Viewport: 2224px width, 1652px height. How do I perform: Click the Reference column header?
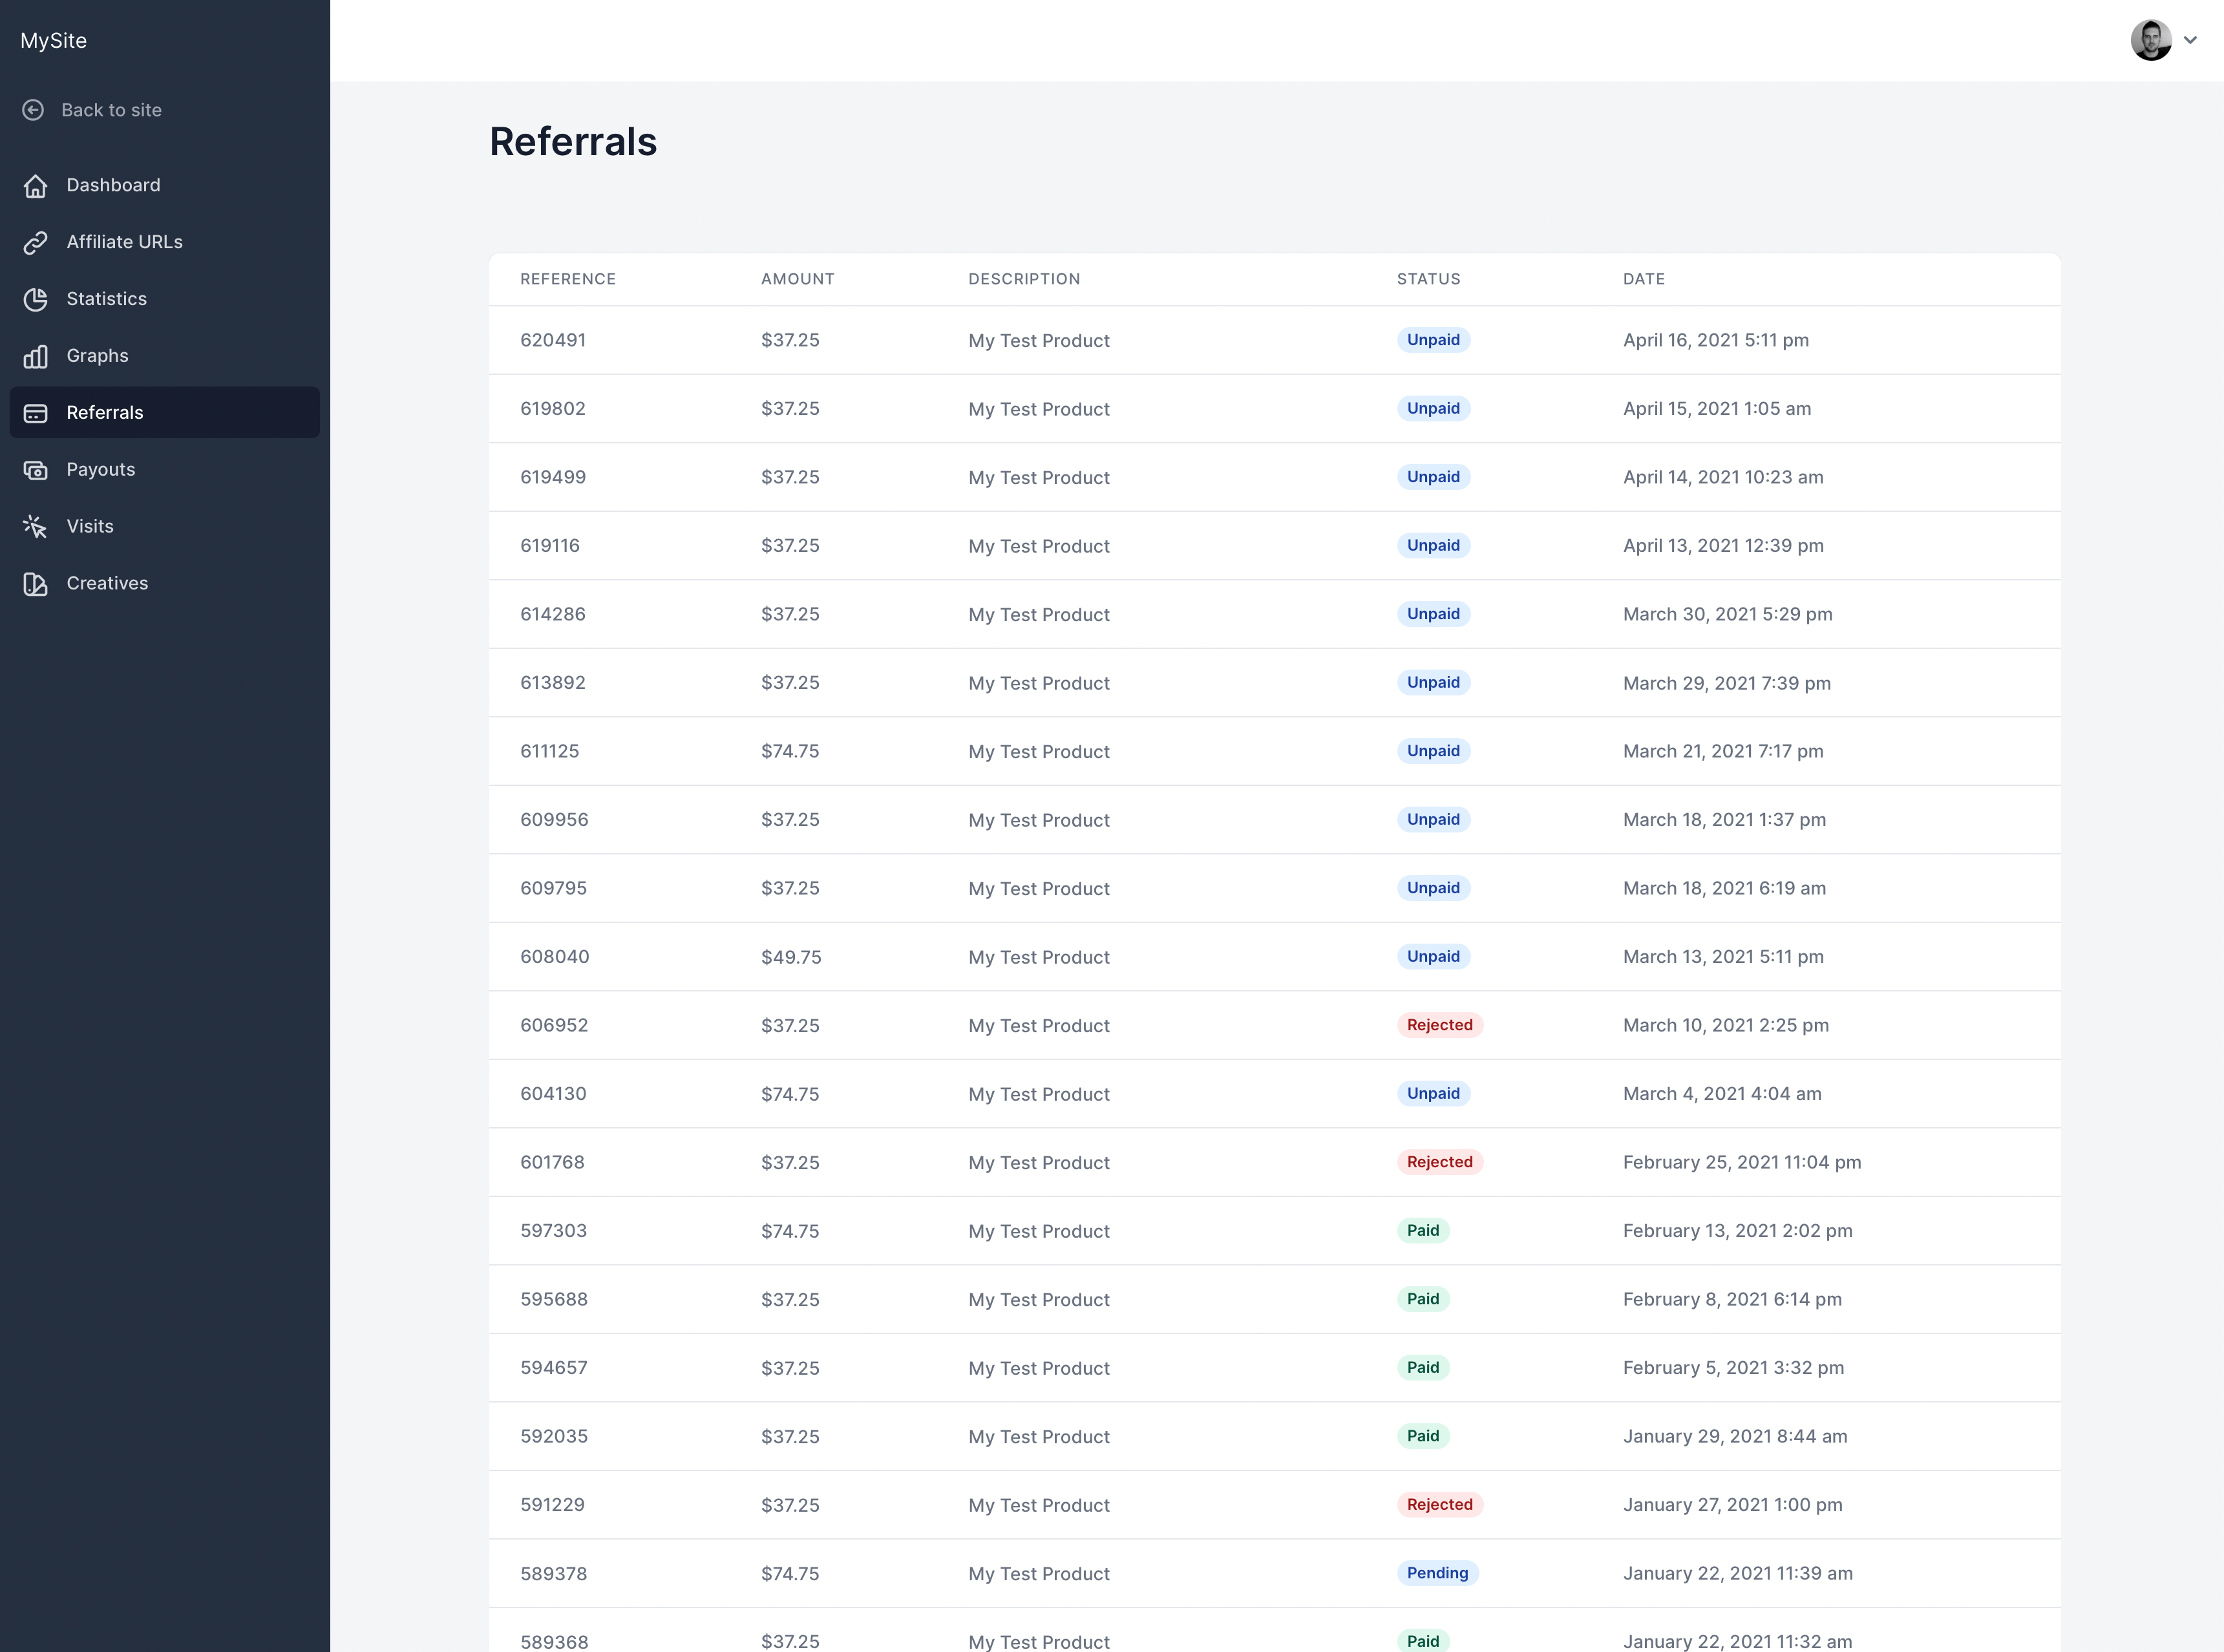(568, 279)
